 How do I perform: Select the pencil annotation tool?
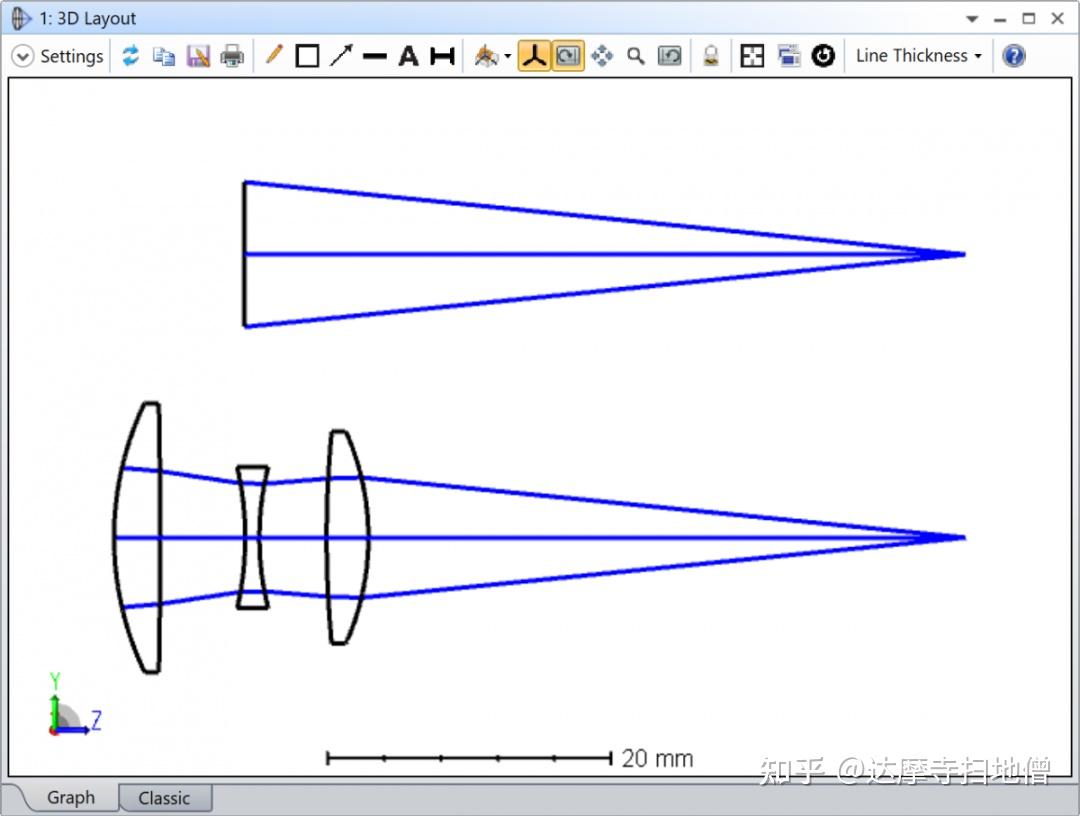(275, 55)
